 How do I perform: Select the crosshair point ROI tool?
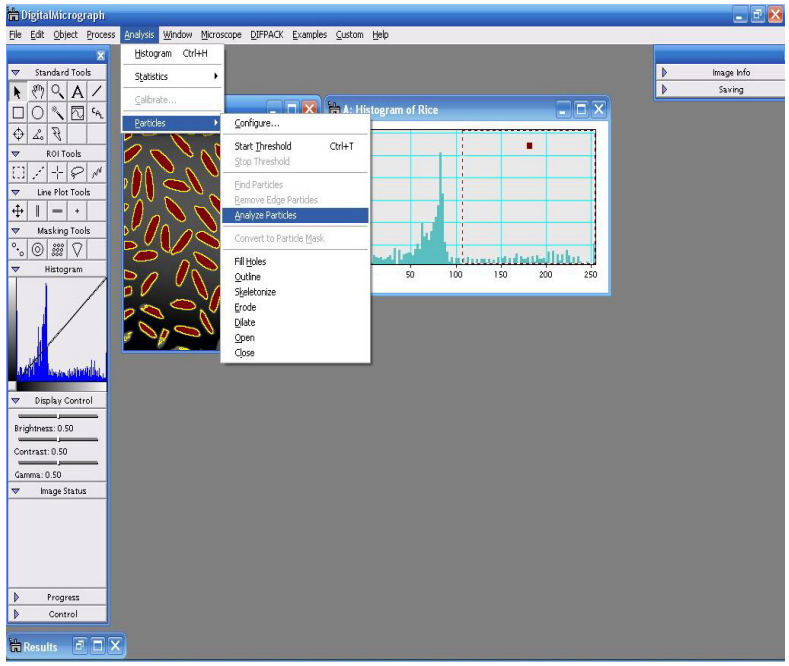[57, 174]
